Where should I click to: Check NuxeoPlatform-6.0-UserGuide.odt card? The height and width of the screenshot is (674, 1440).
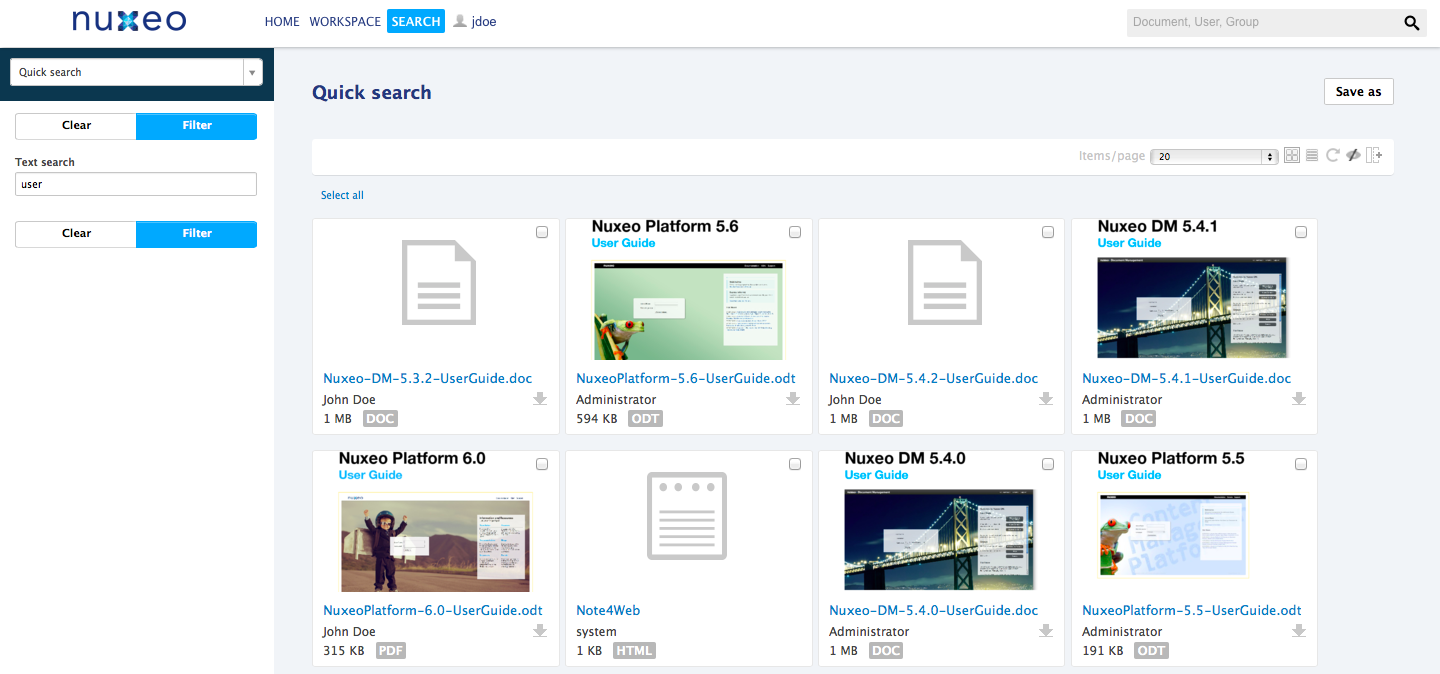pyautogui.click(x=542, y=464)
